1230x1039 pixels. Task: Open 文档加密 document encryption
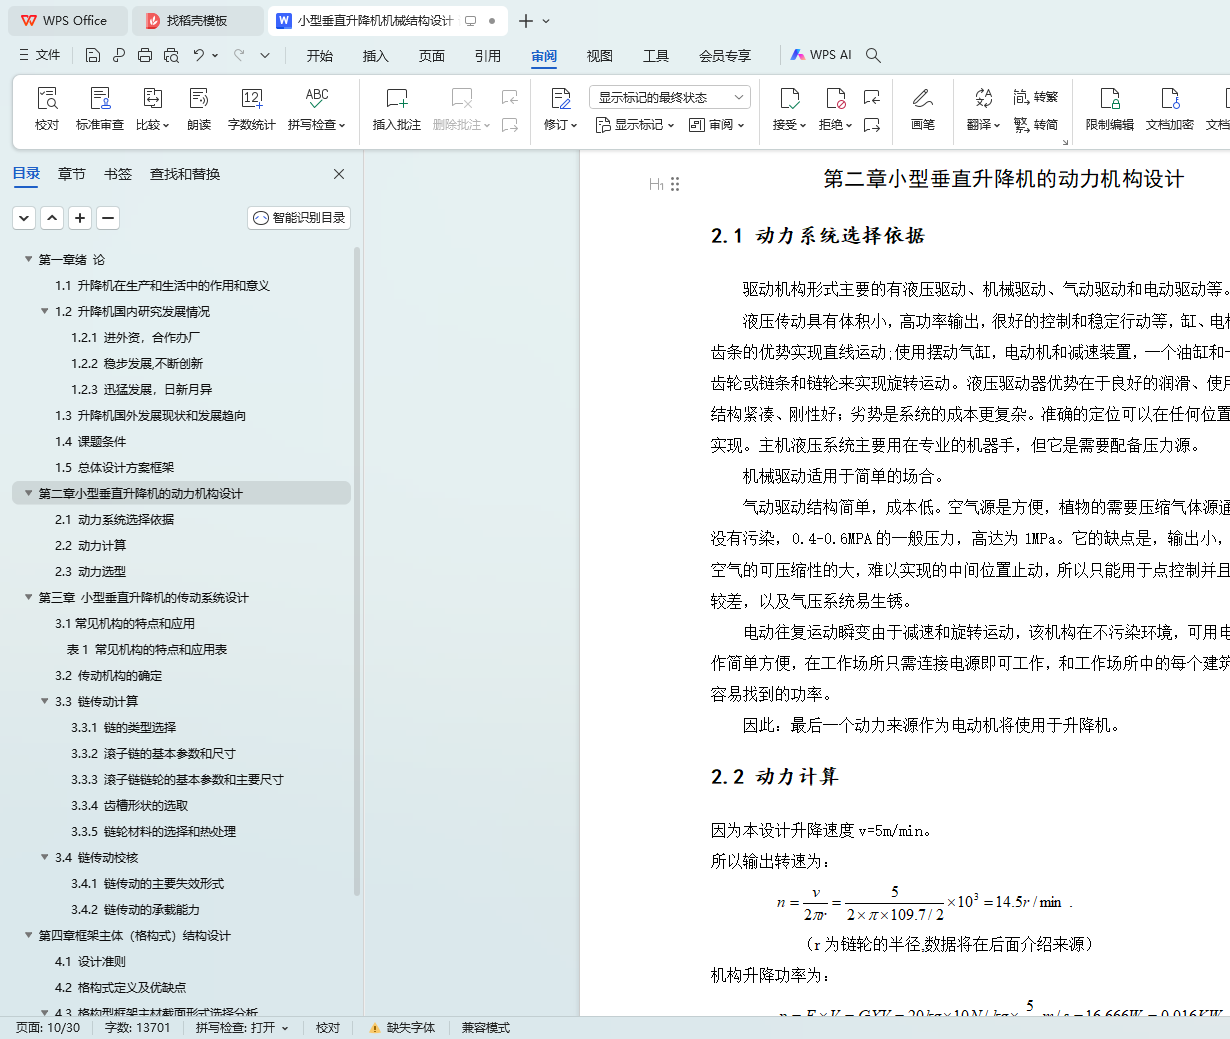(1170, 108)
